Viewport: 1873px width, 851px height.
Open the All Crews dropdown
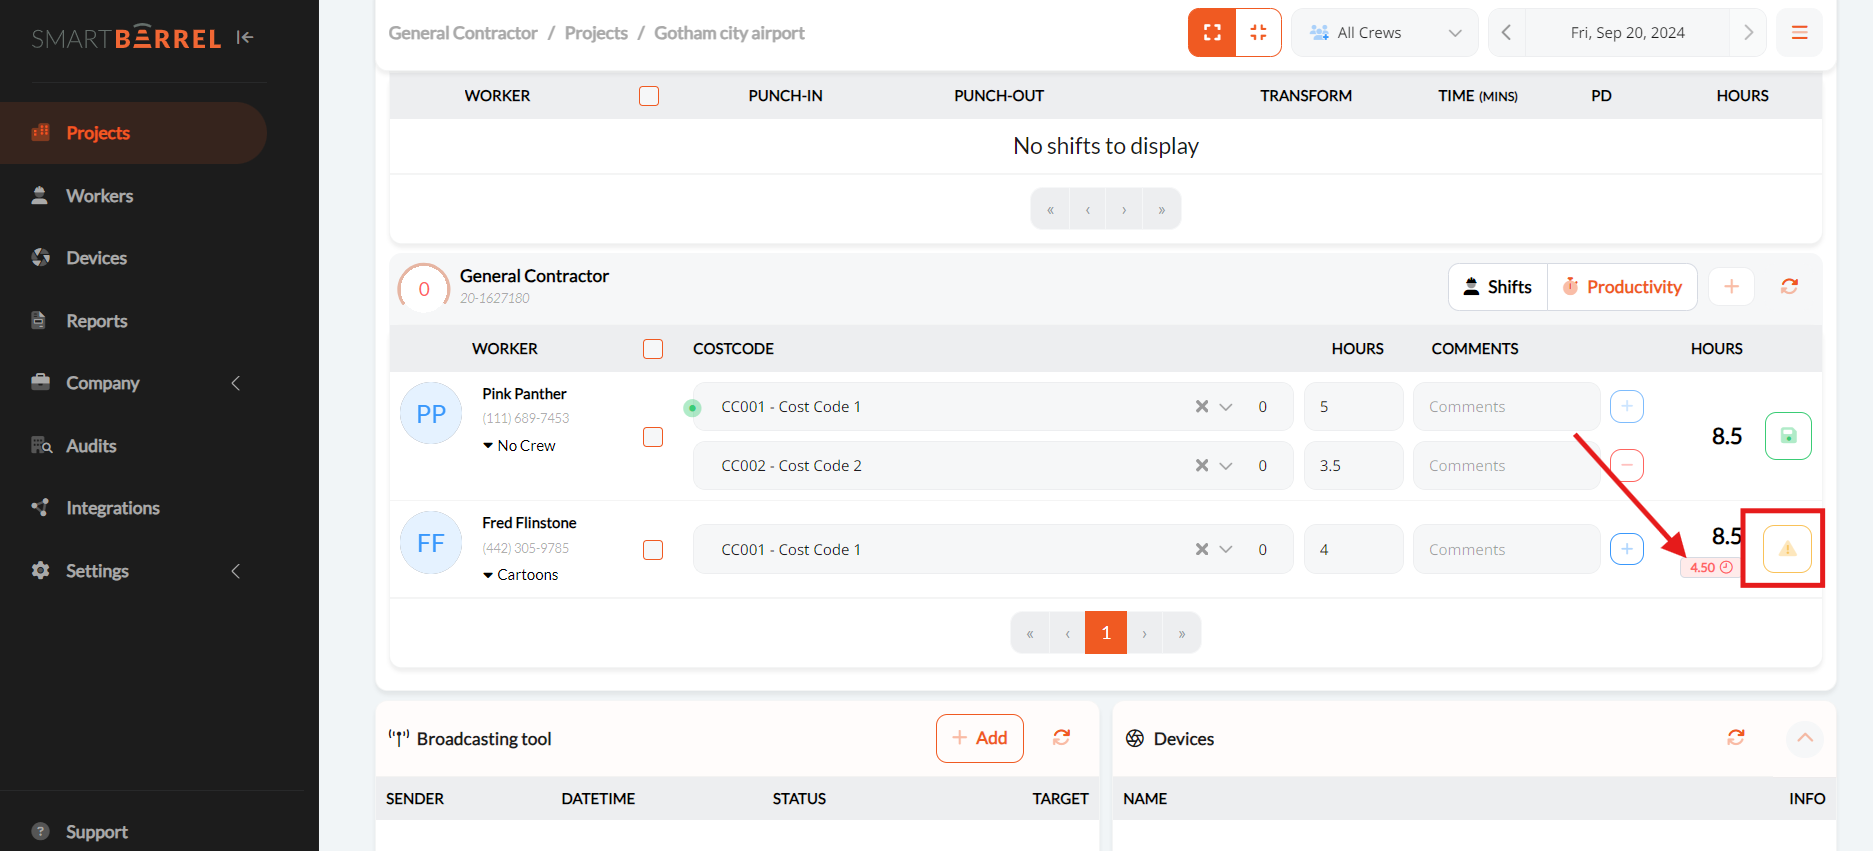click(x=1384, y=33)
